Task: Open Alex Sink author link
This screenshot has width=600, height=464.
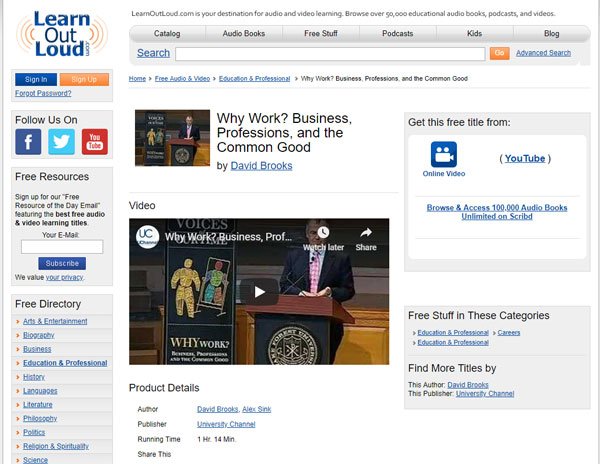Action: 256,409
